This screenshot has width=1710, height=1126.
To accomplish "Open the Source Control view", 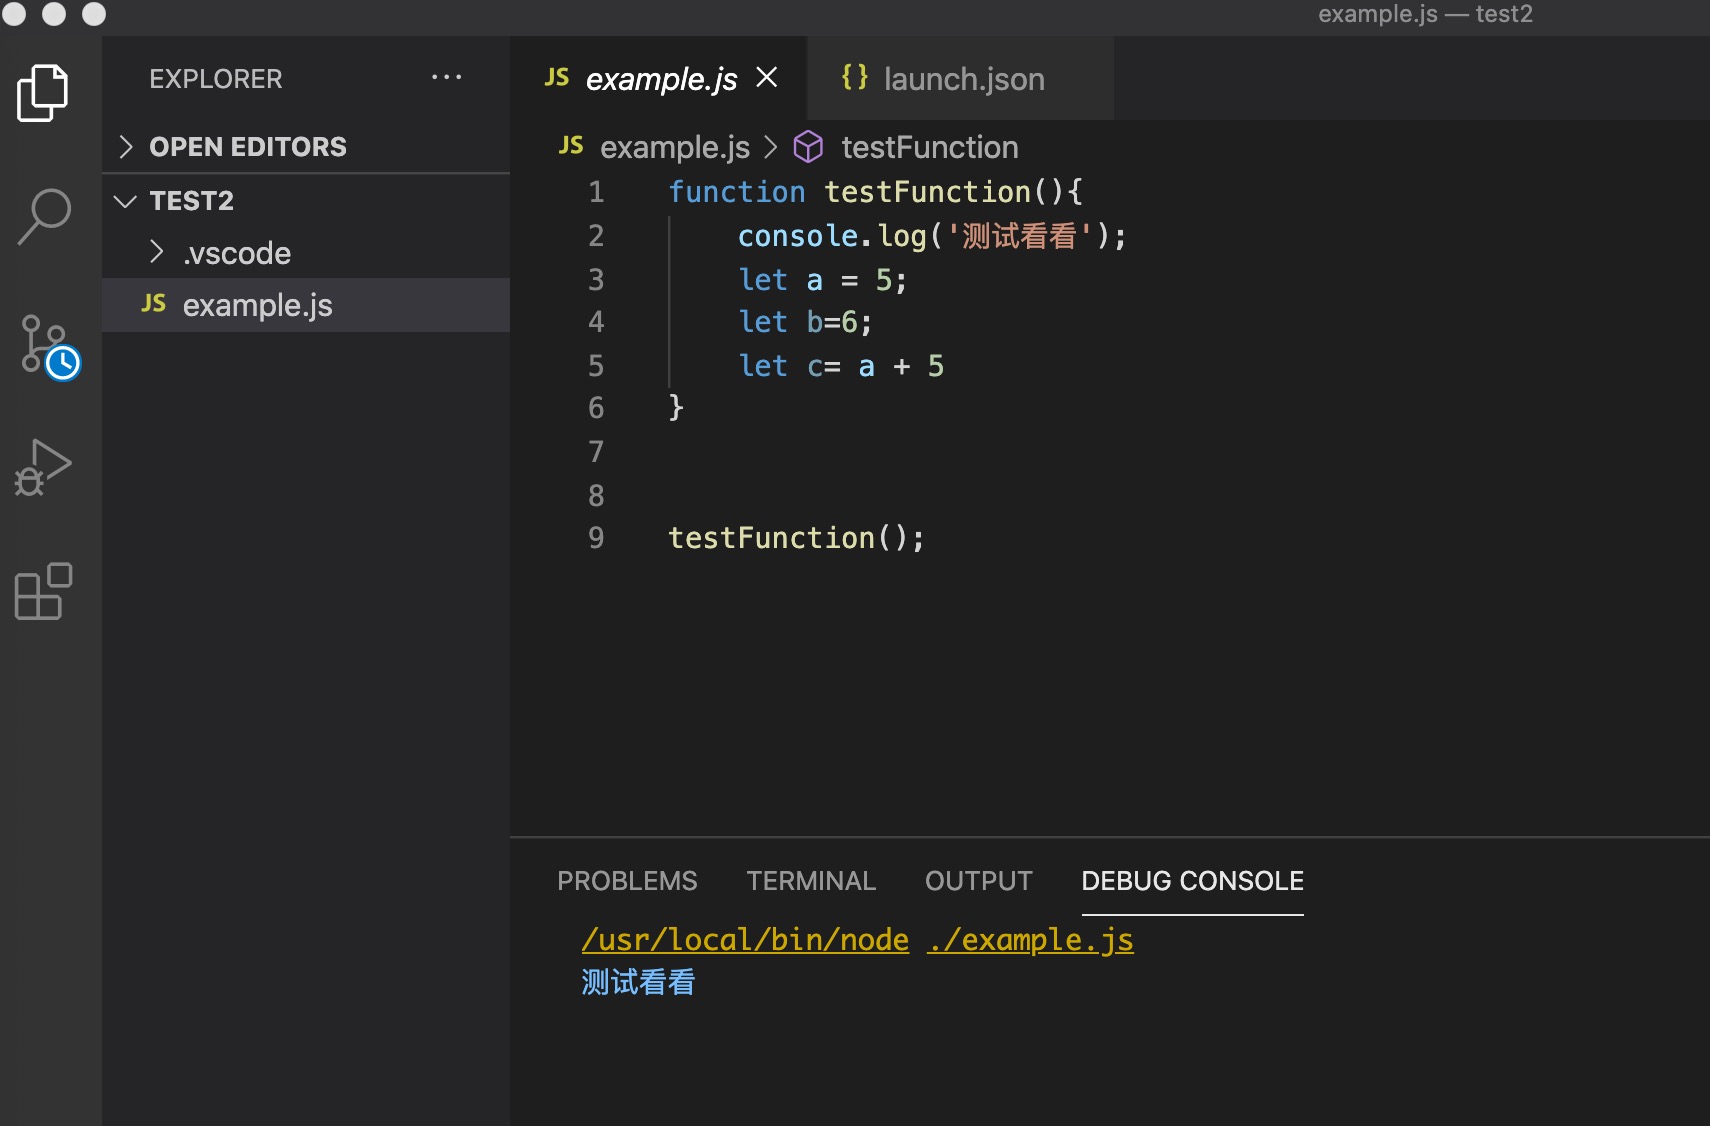I will pos(48,346).
